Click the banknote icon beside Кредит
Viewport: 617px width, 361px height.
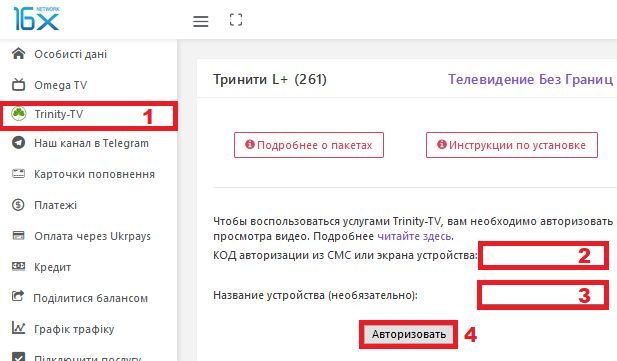point(18,267)
